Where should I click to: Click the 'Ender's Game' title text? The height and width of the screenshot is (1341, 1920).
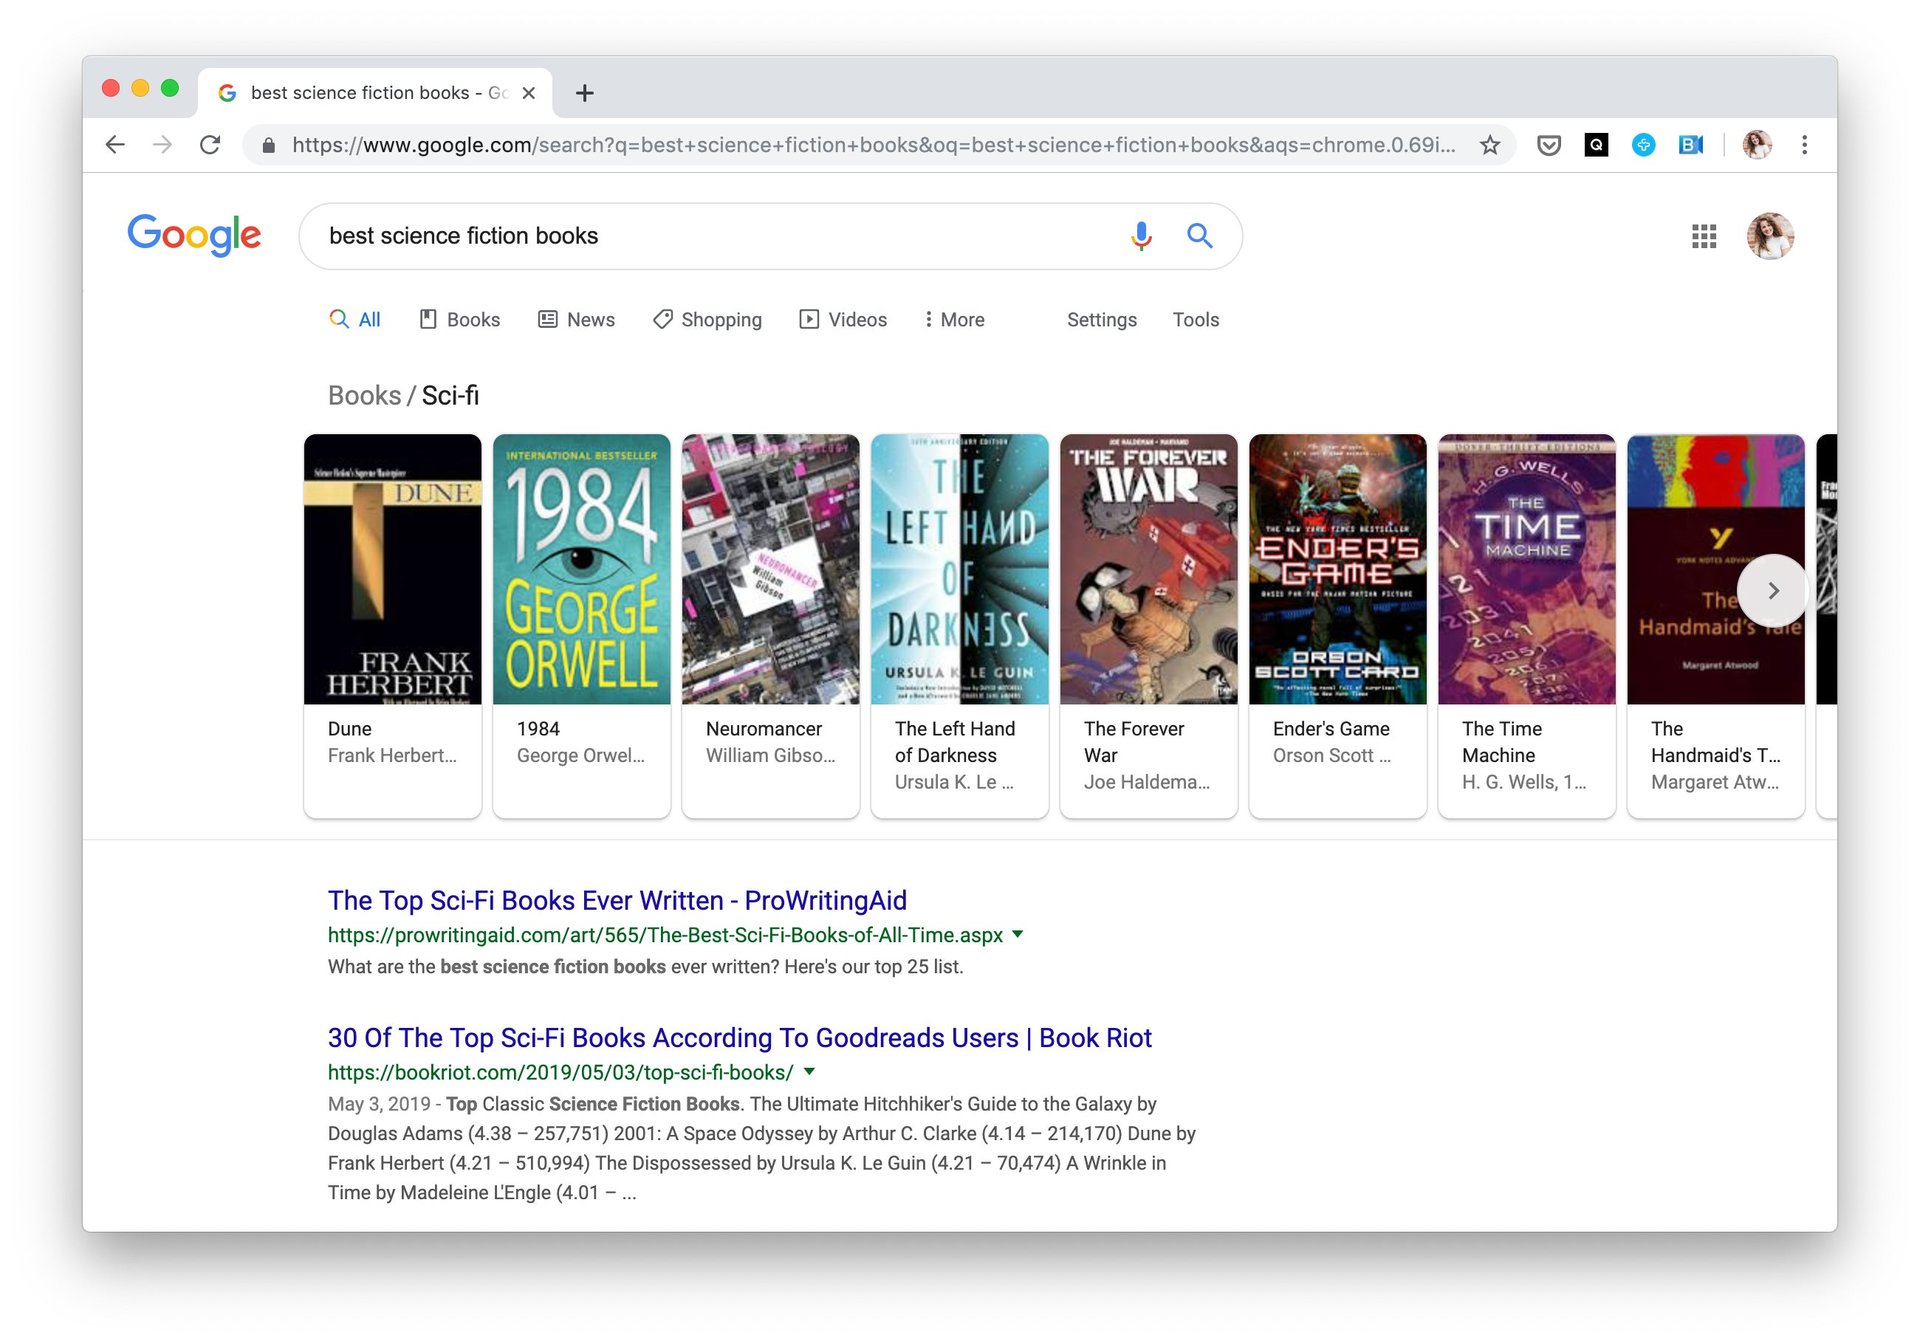pyautogui.click(x=1331, y=729)
